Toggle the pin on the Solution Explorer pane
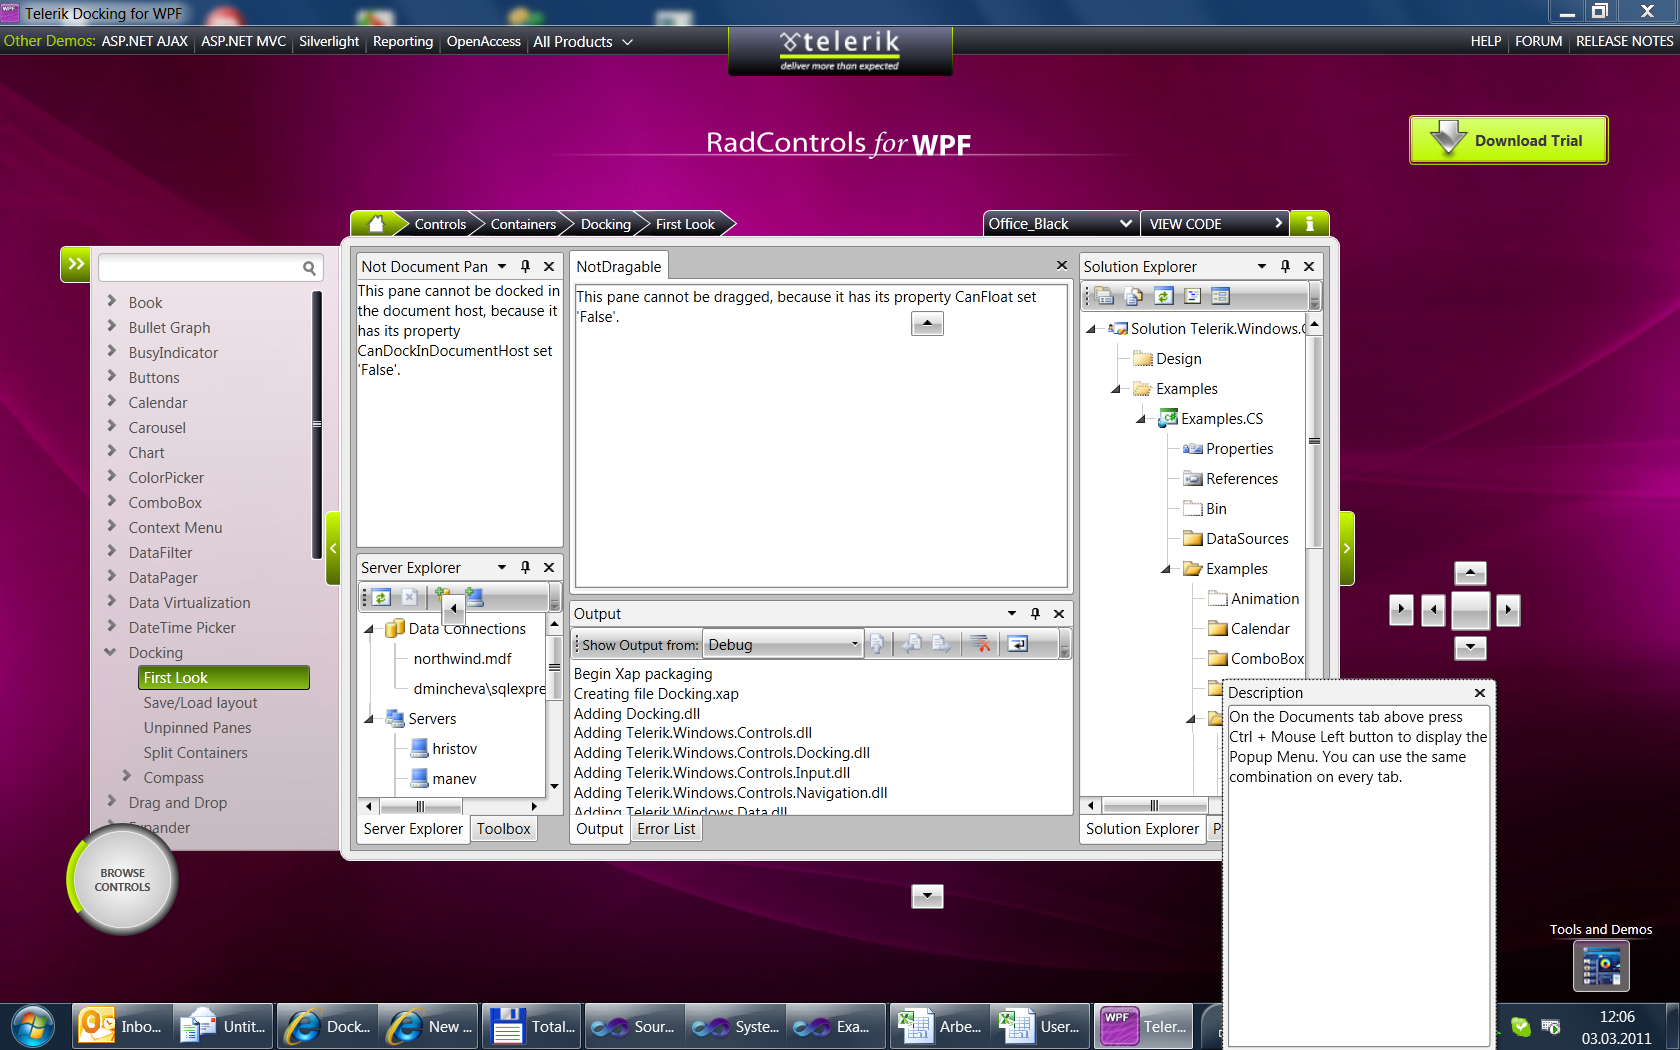Image resolution: width=1680 pixels, height=1050 pixels. point(1285,266)
